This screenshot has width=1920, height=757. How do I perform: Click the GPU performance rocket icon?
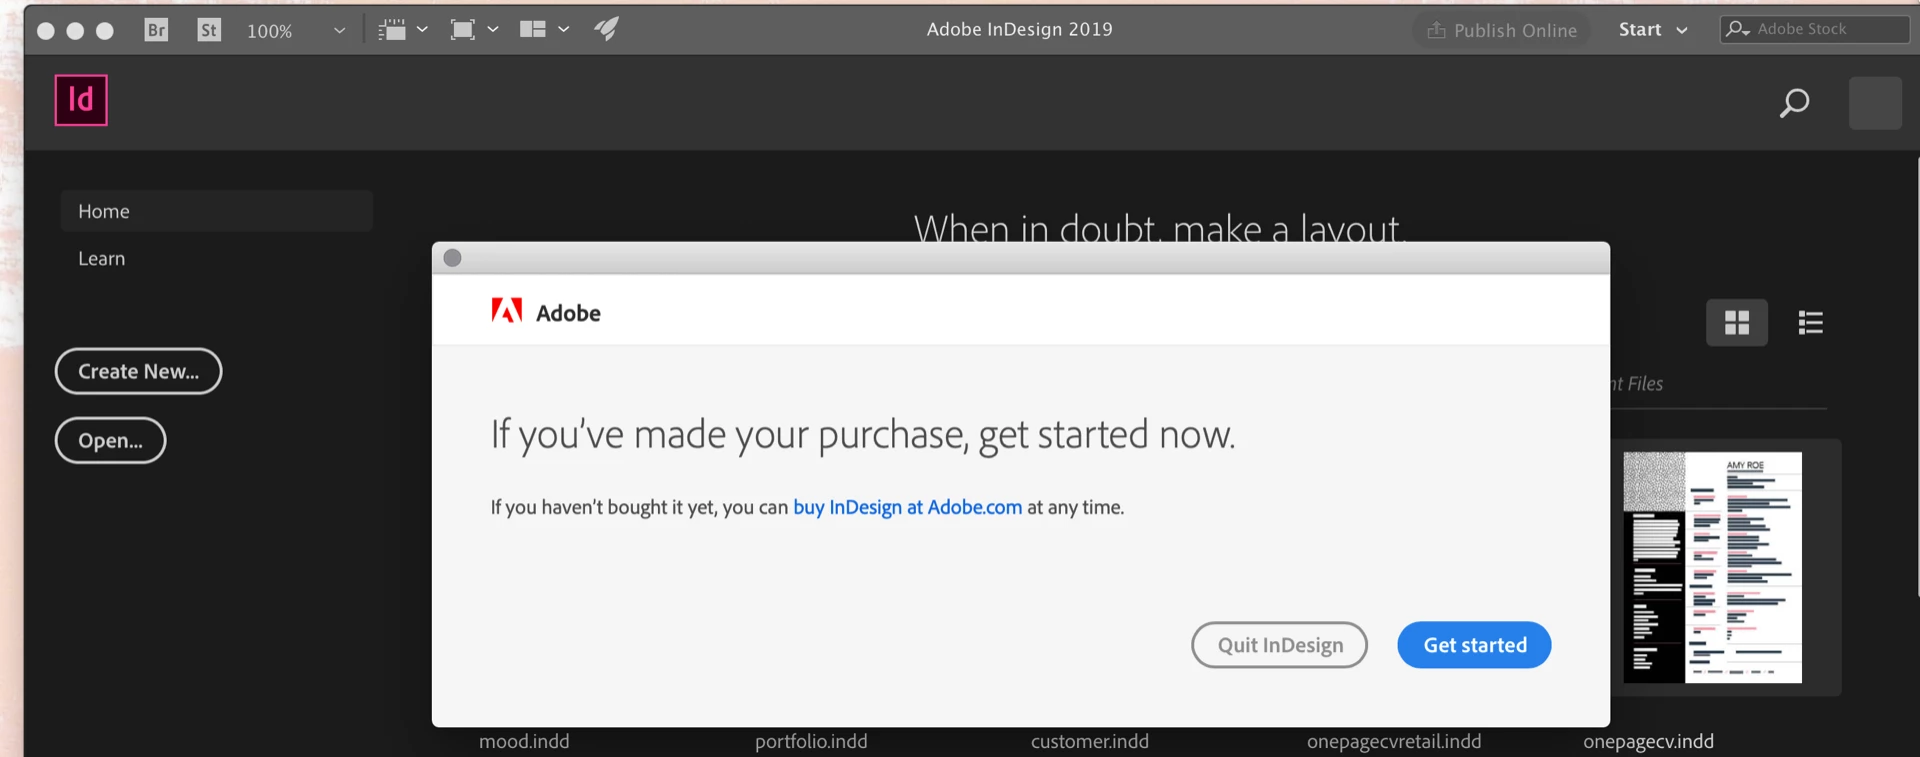606,29
